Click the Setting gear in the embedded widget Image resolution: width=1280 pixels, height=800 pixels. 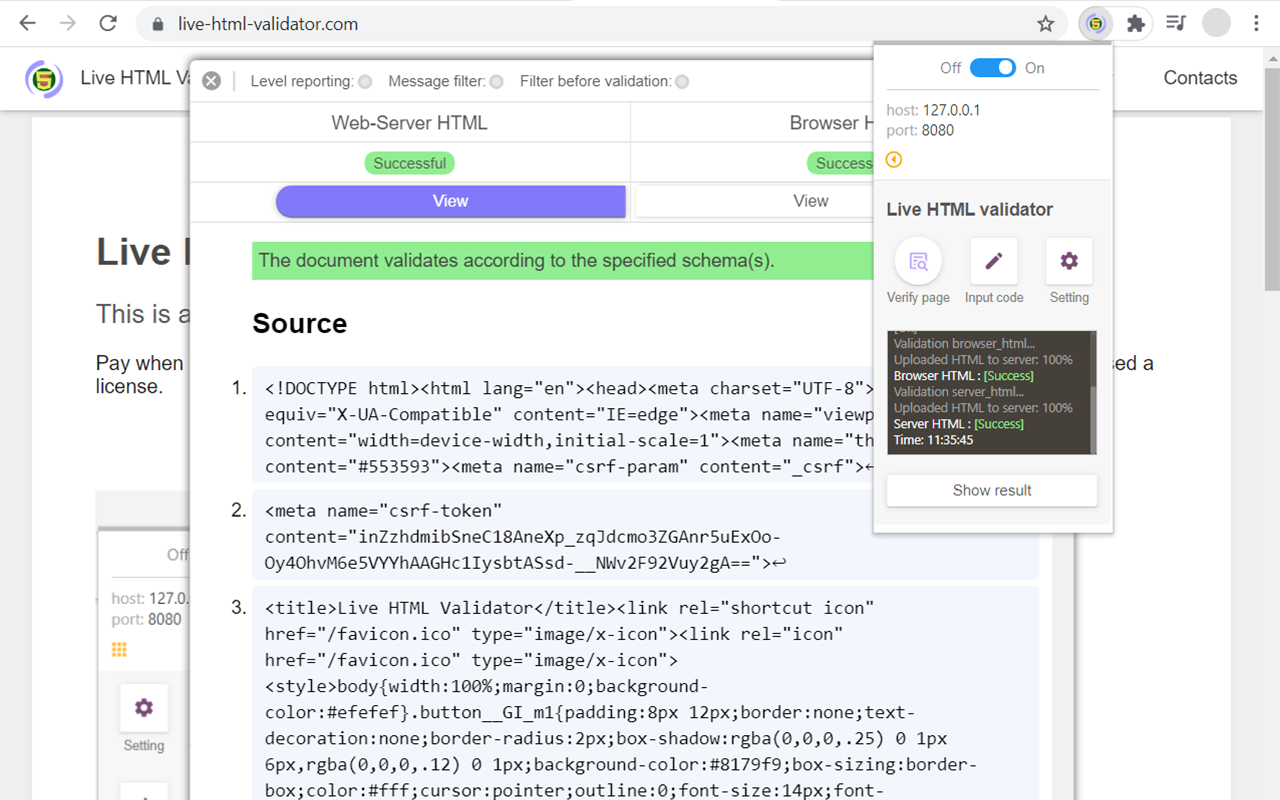[143, 708]
